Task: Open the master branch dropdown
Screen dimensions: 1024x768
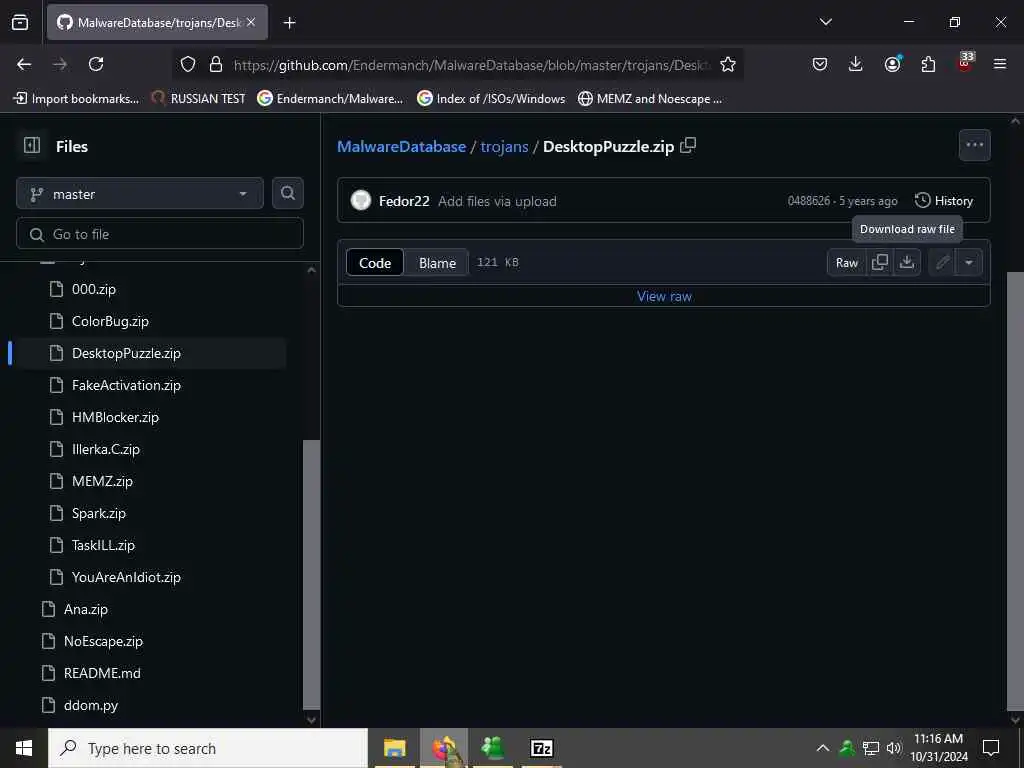Action: 140,194
